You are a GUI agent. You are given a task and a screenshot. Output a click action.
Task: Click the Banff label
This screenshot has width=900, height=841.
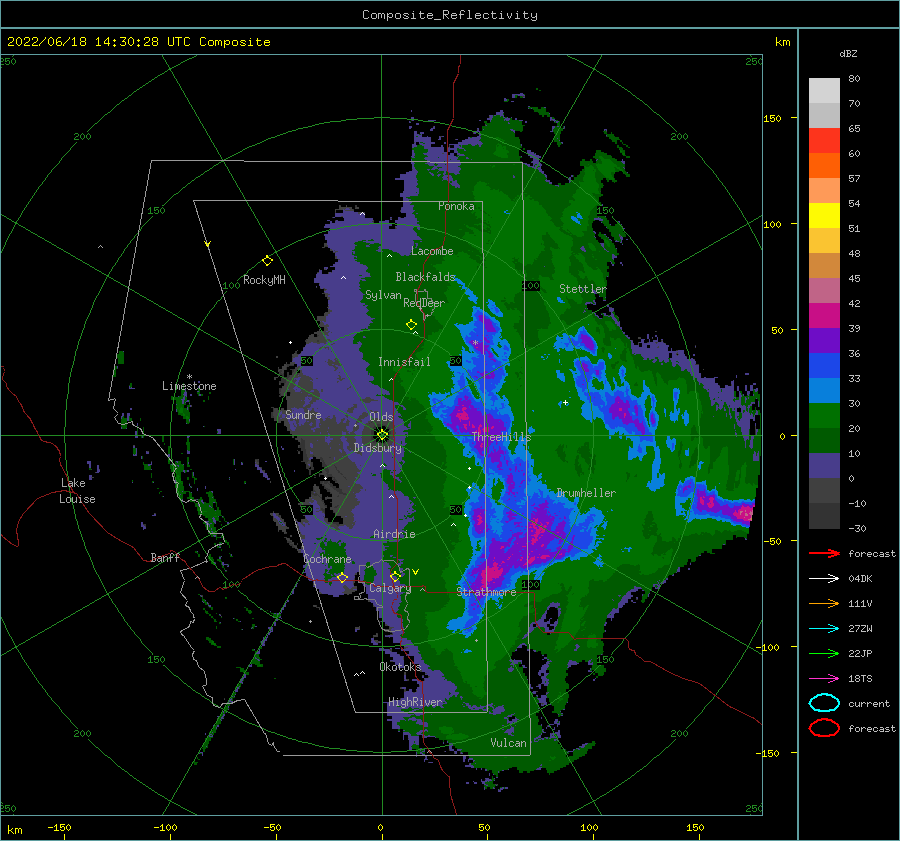pos(165,558)
